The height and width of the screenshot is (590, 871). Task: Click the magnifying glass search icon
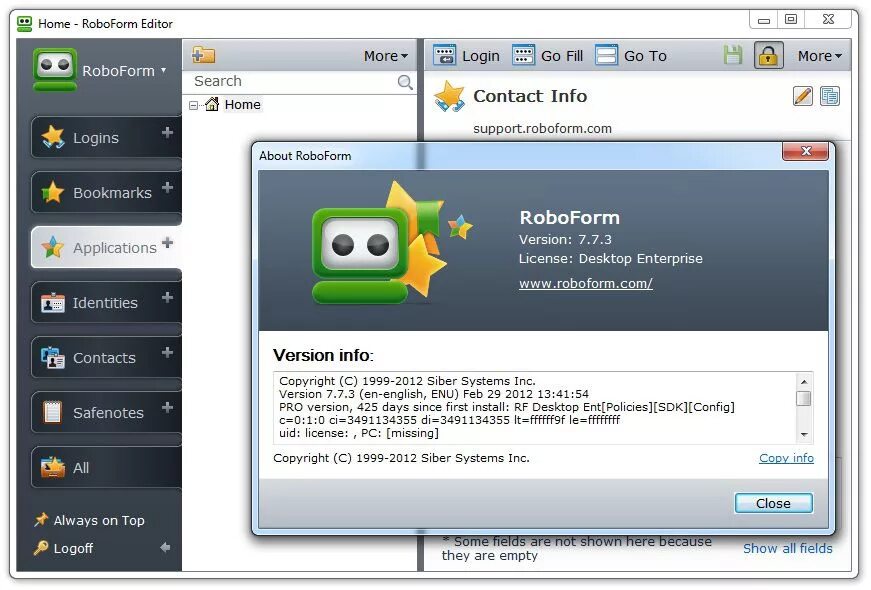pos(406,82)
